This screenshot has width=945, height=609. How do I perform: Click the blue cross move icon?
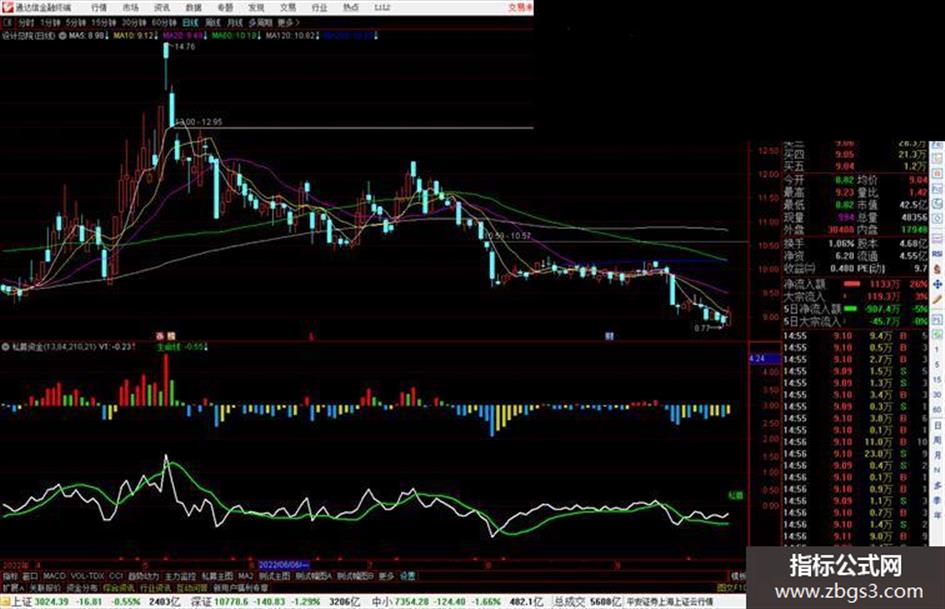pyautogui.click(x=938, y=284)
